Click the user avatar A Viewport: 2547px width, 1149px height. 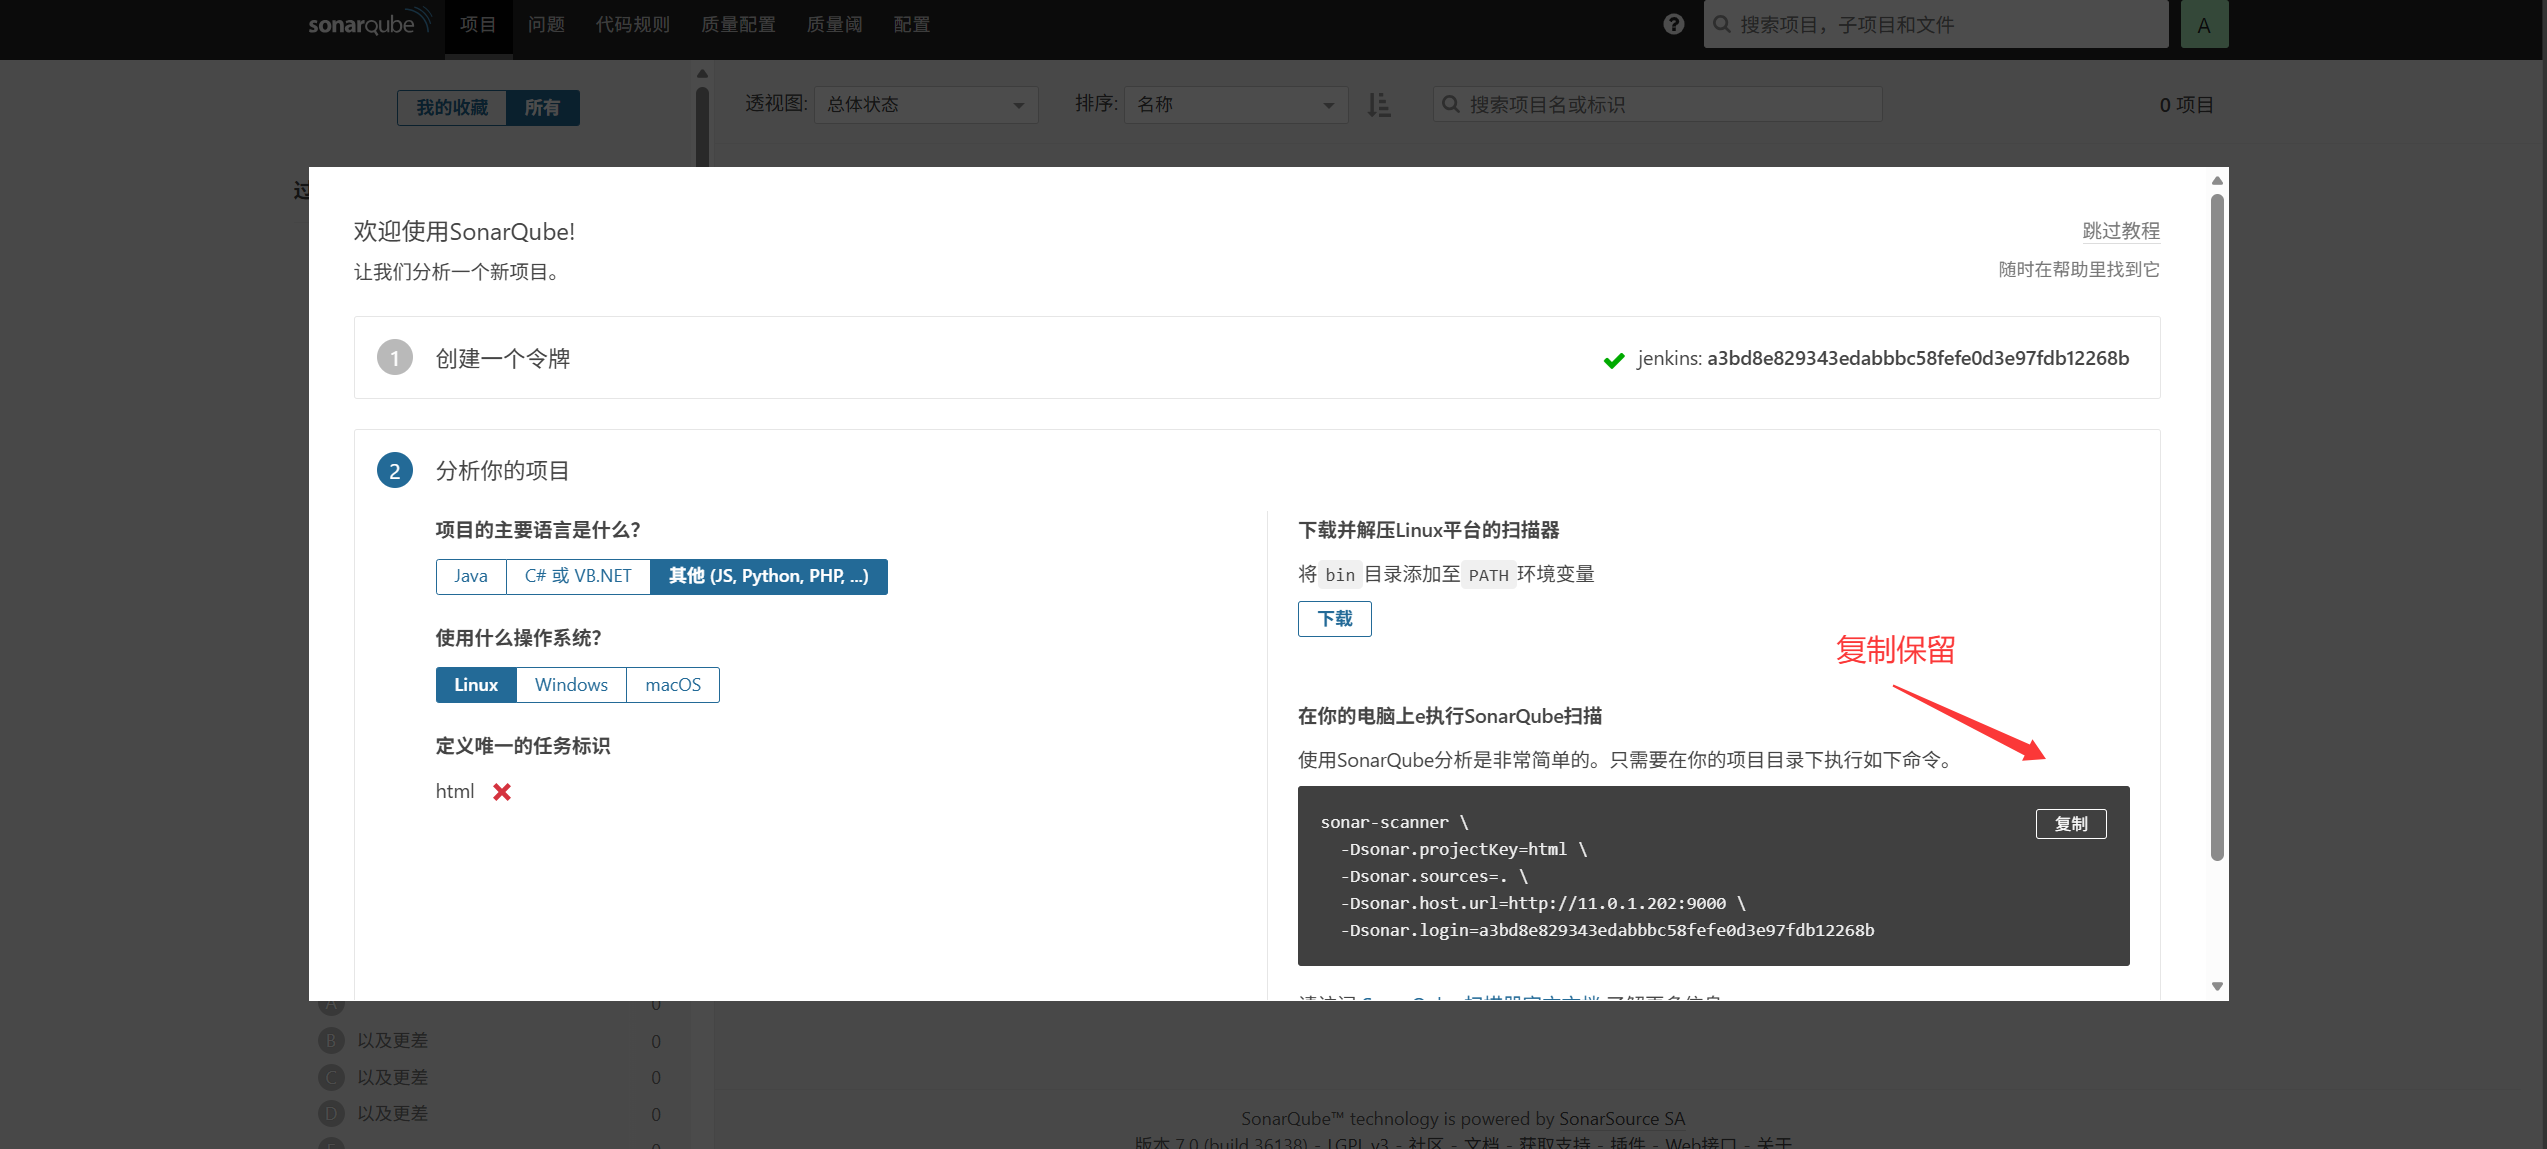pos(2204,25)
